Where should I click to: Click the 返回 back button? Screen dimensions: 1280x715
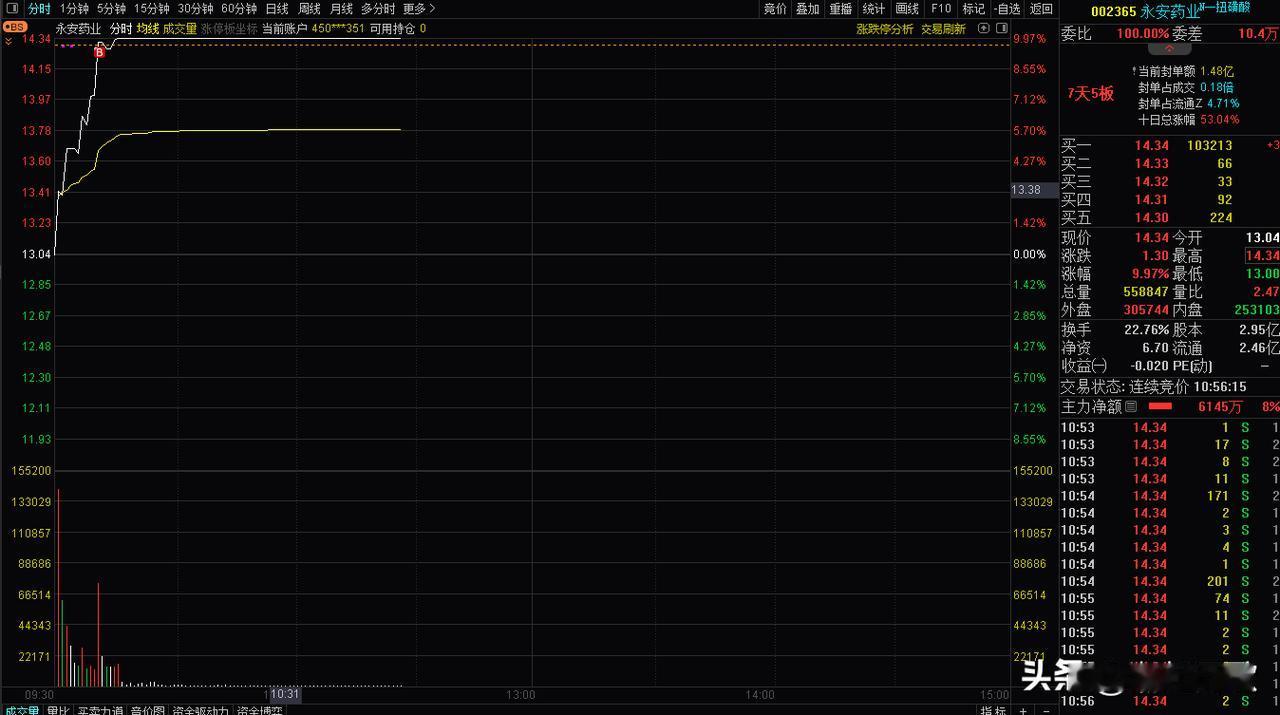tap(1041, 9)
